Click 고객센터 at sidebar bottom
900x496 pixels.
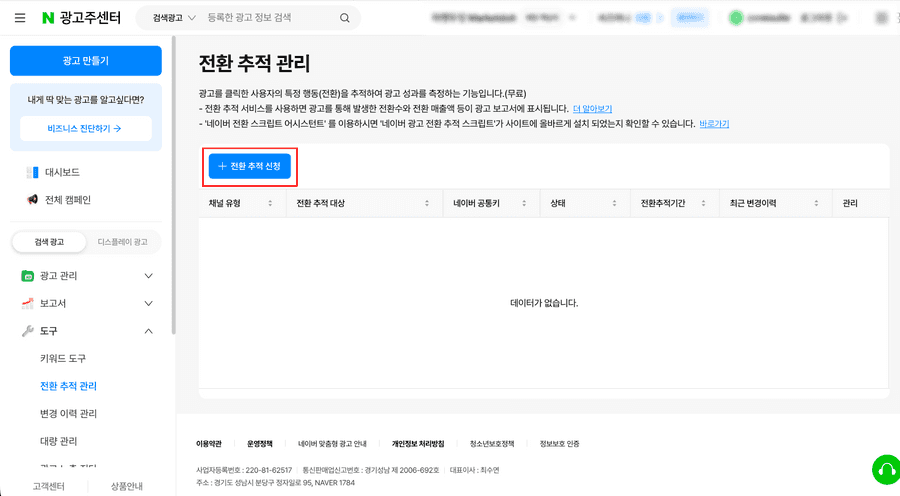[48, 486]
